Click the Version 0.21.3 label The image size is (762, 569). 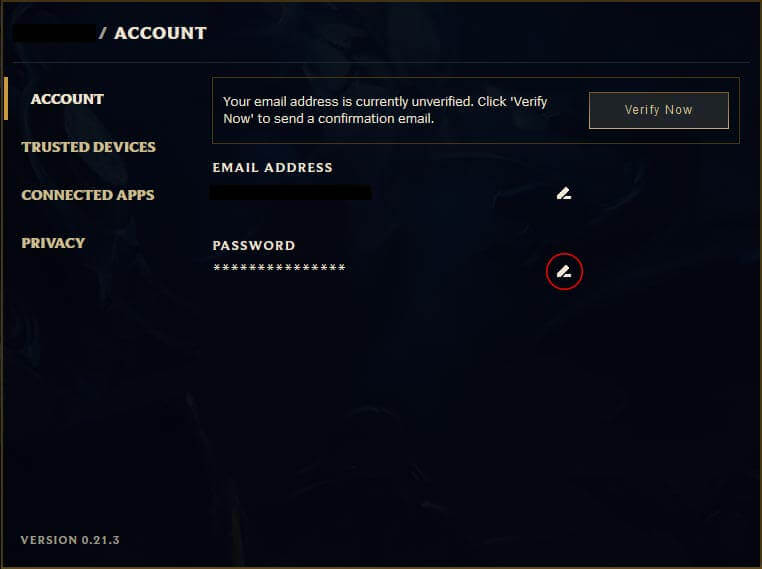[x=70, y=540]
